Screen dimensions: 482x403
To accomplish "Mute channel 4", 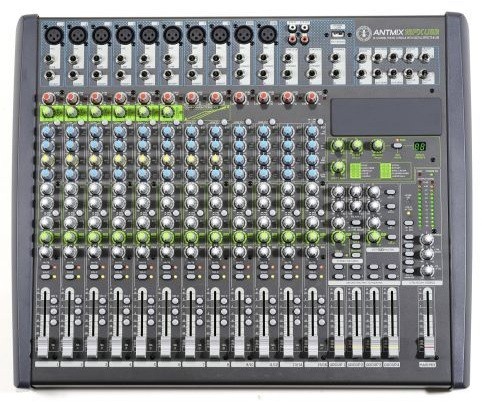I will point(118,267).
